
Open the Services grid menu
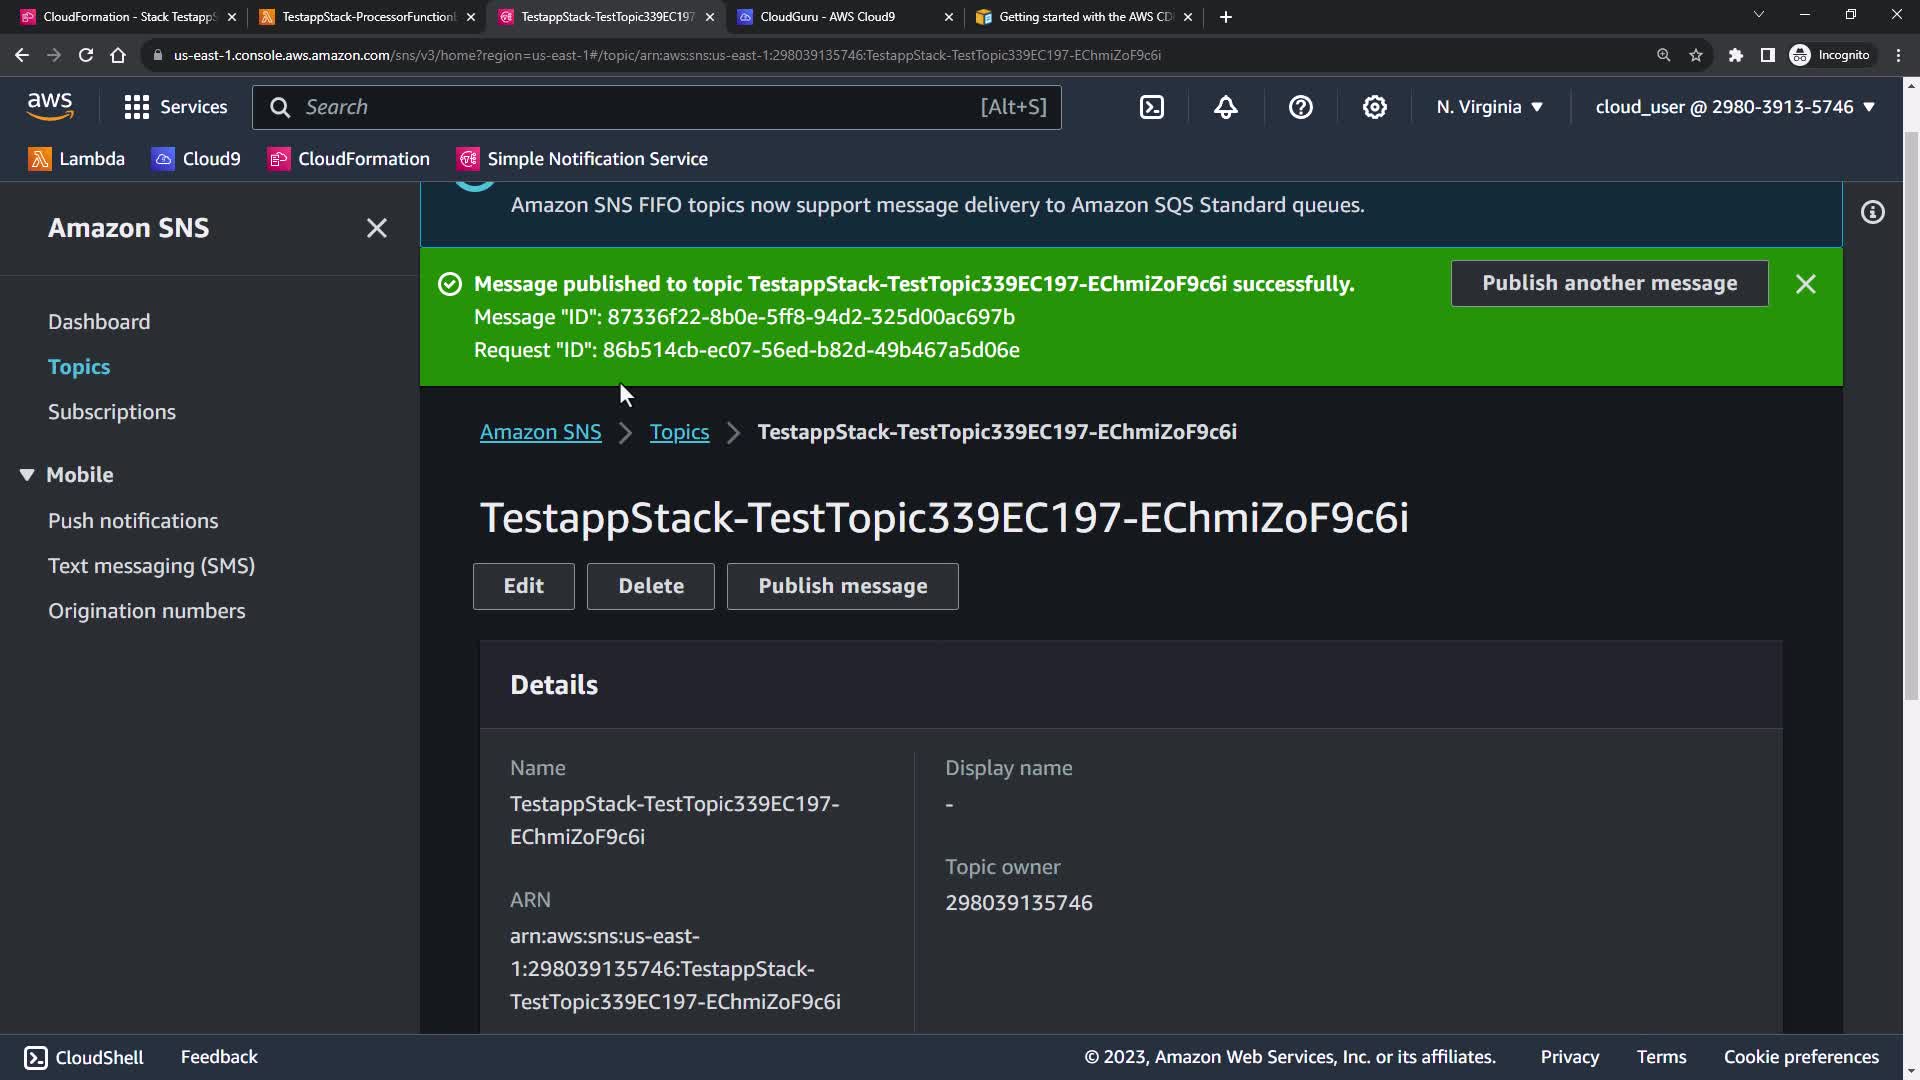175,107
